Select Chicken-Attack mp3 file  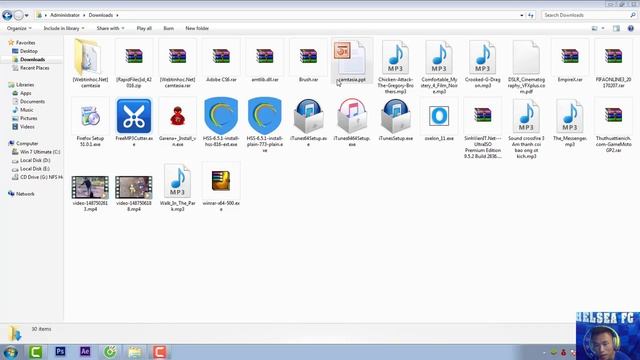point(395,67)
